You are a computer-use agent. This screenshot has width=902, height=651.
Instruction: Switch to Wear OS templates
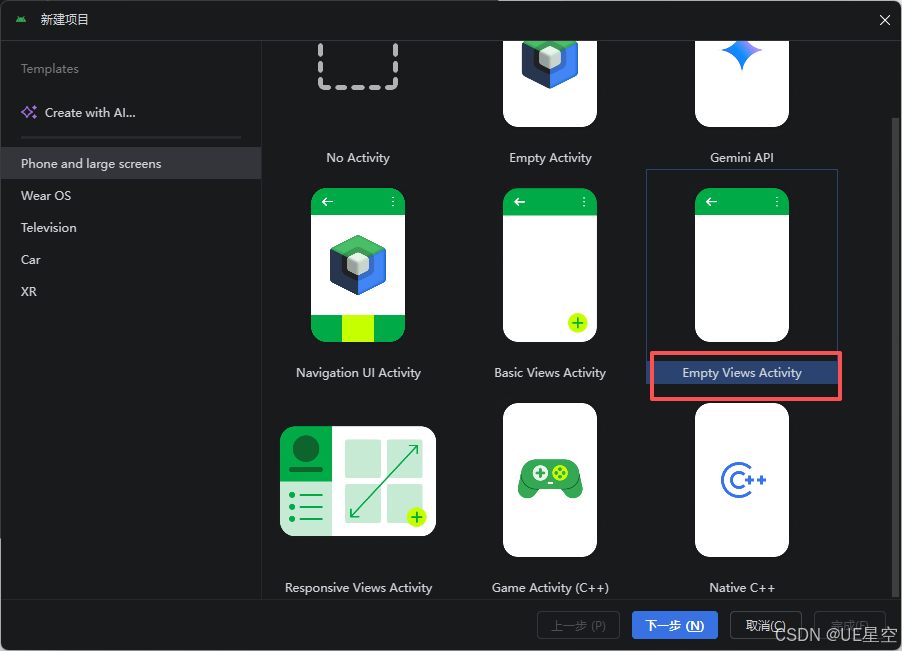131,196
